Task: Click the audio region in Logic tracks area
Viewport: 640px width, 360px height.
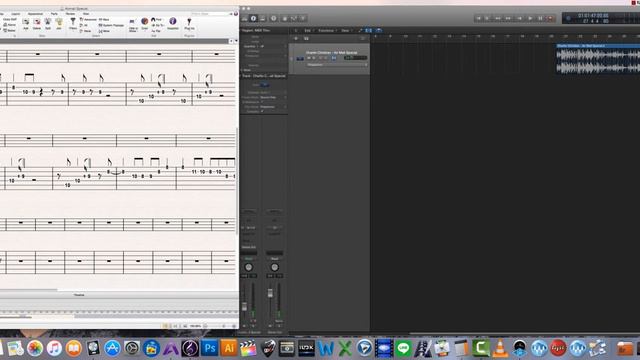Action: coord(598,58)
